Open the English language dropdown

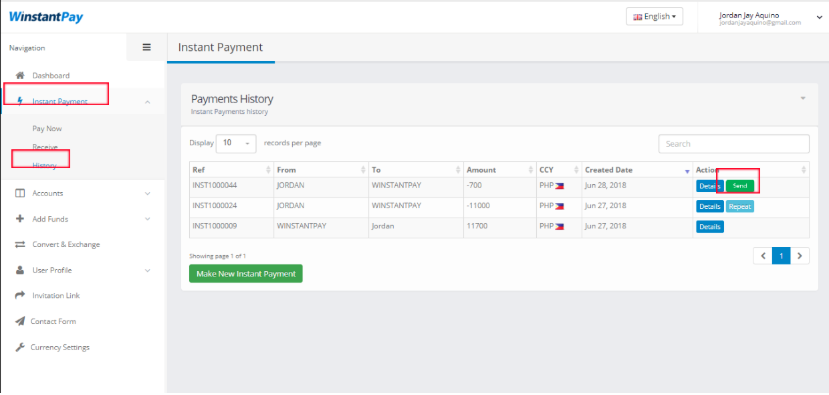pyautogui.click(x=655, y=16)
